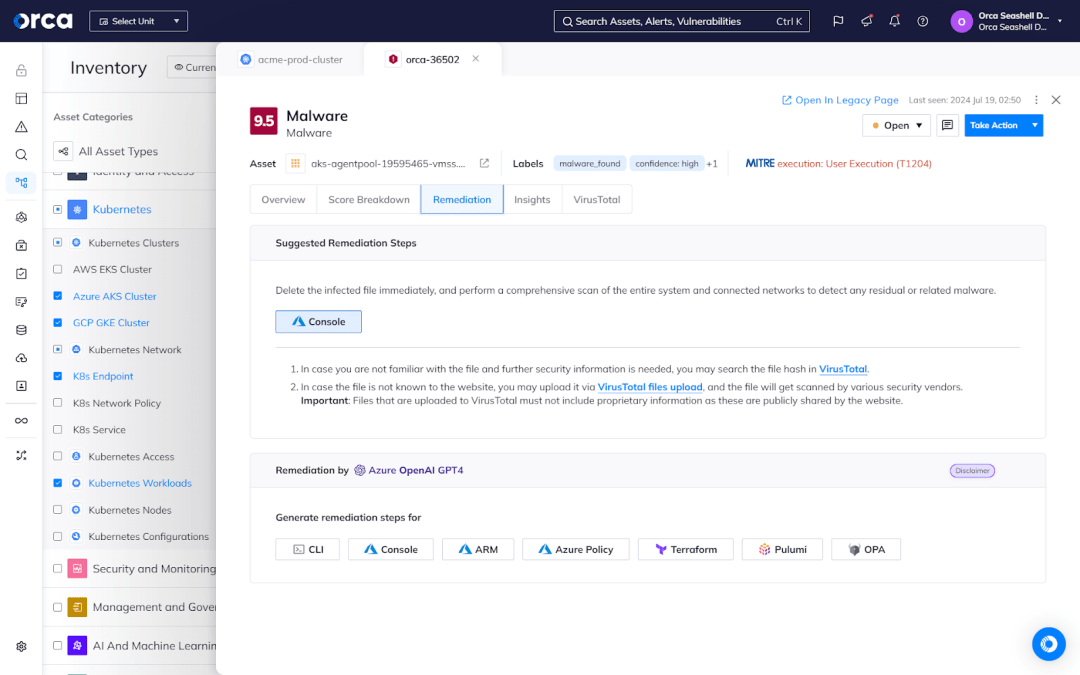Open the cloud icon in left sidebar
Image resolution: width=1080 pixels, height=675 pixels.
(21, 358)
